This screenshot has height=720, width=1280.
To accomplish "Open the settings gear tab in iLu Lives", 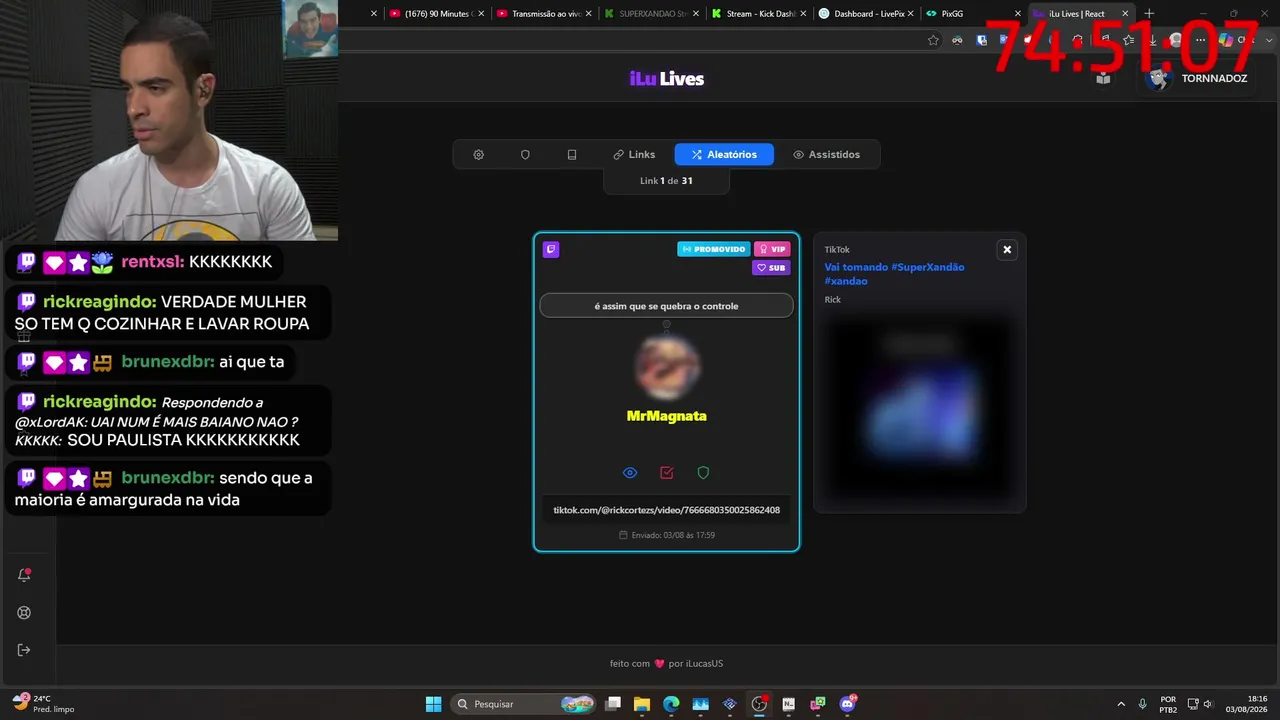I will click(x=478, y=155).
